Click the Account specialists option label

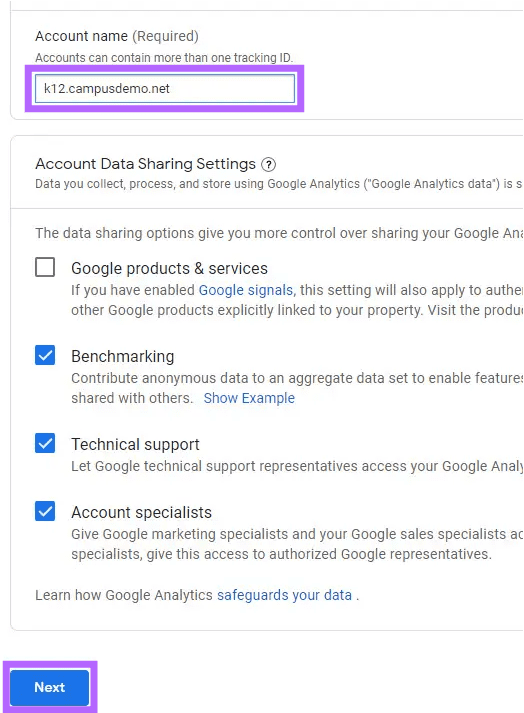(x=141, y=512)
